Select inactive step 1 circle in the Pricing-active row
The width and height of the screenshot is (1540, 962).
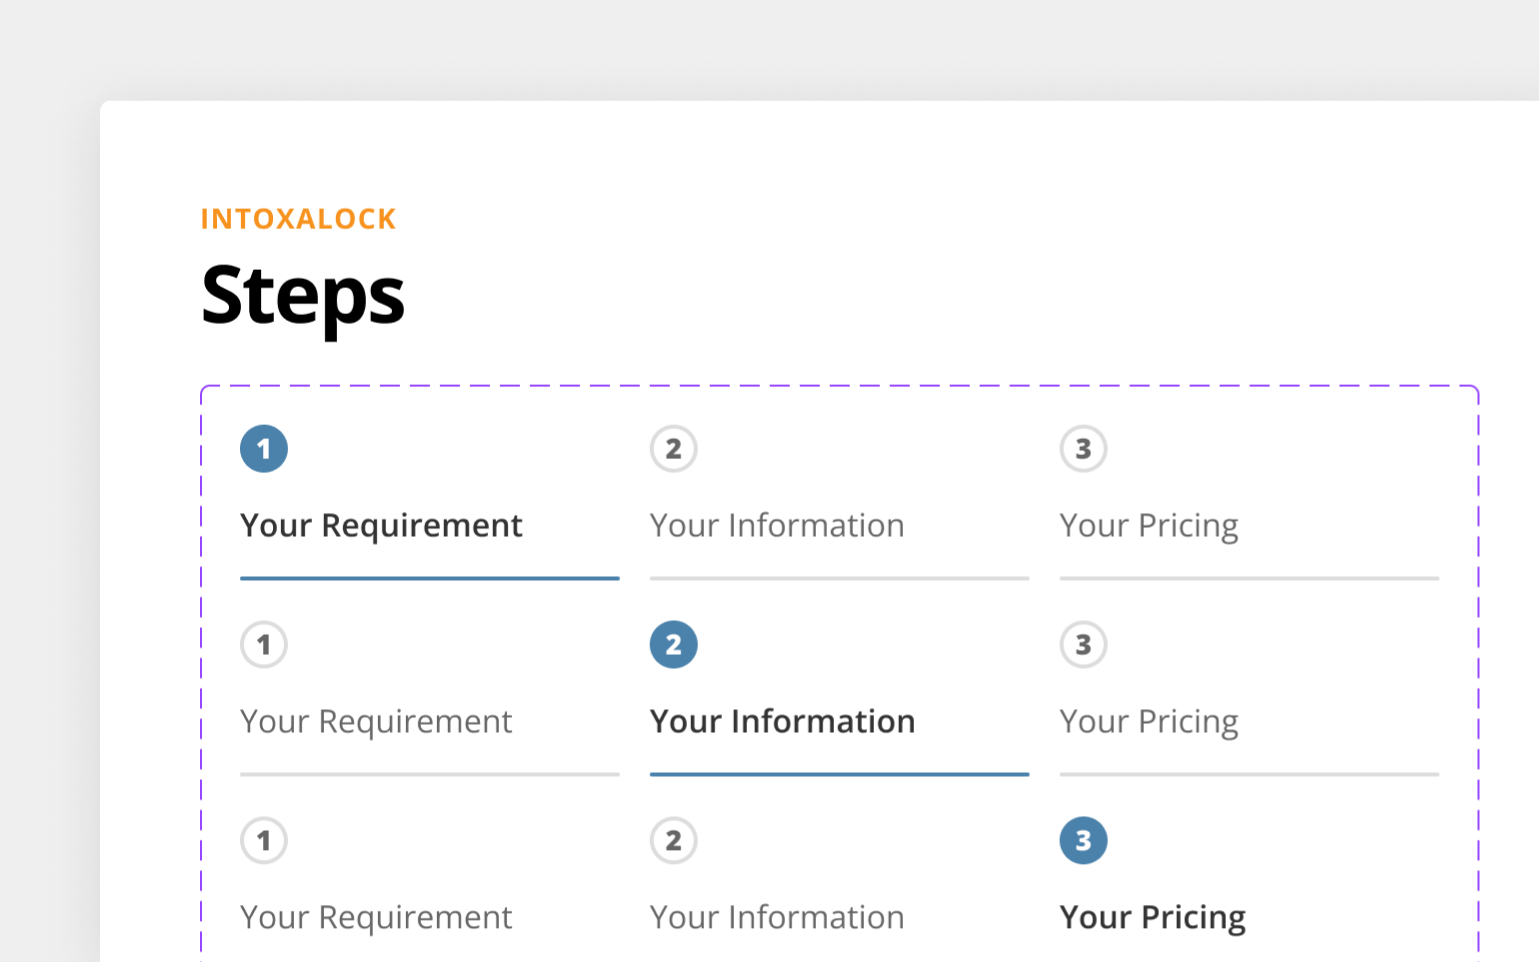click(264, 841)
